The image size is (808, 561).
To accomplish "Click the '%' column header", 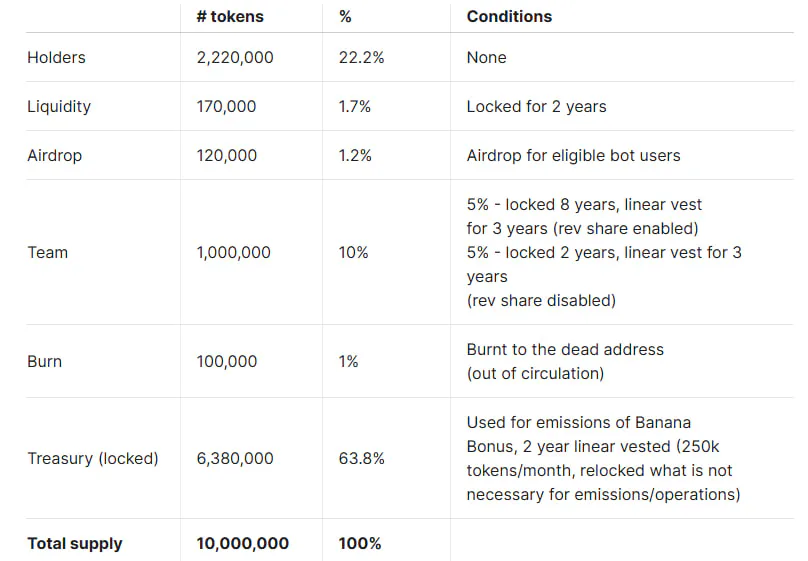I will (x=345, y=16).
